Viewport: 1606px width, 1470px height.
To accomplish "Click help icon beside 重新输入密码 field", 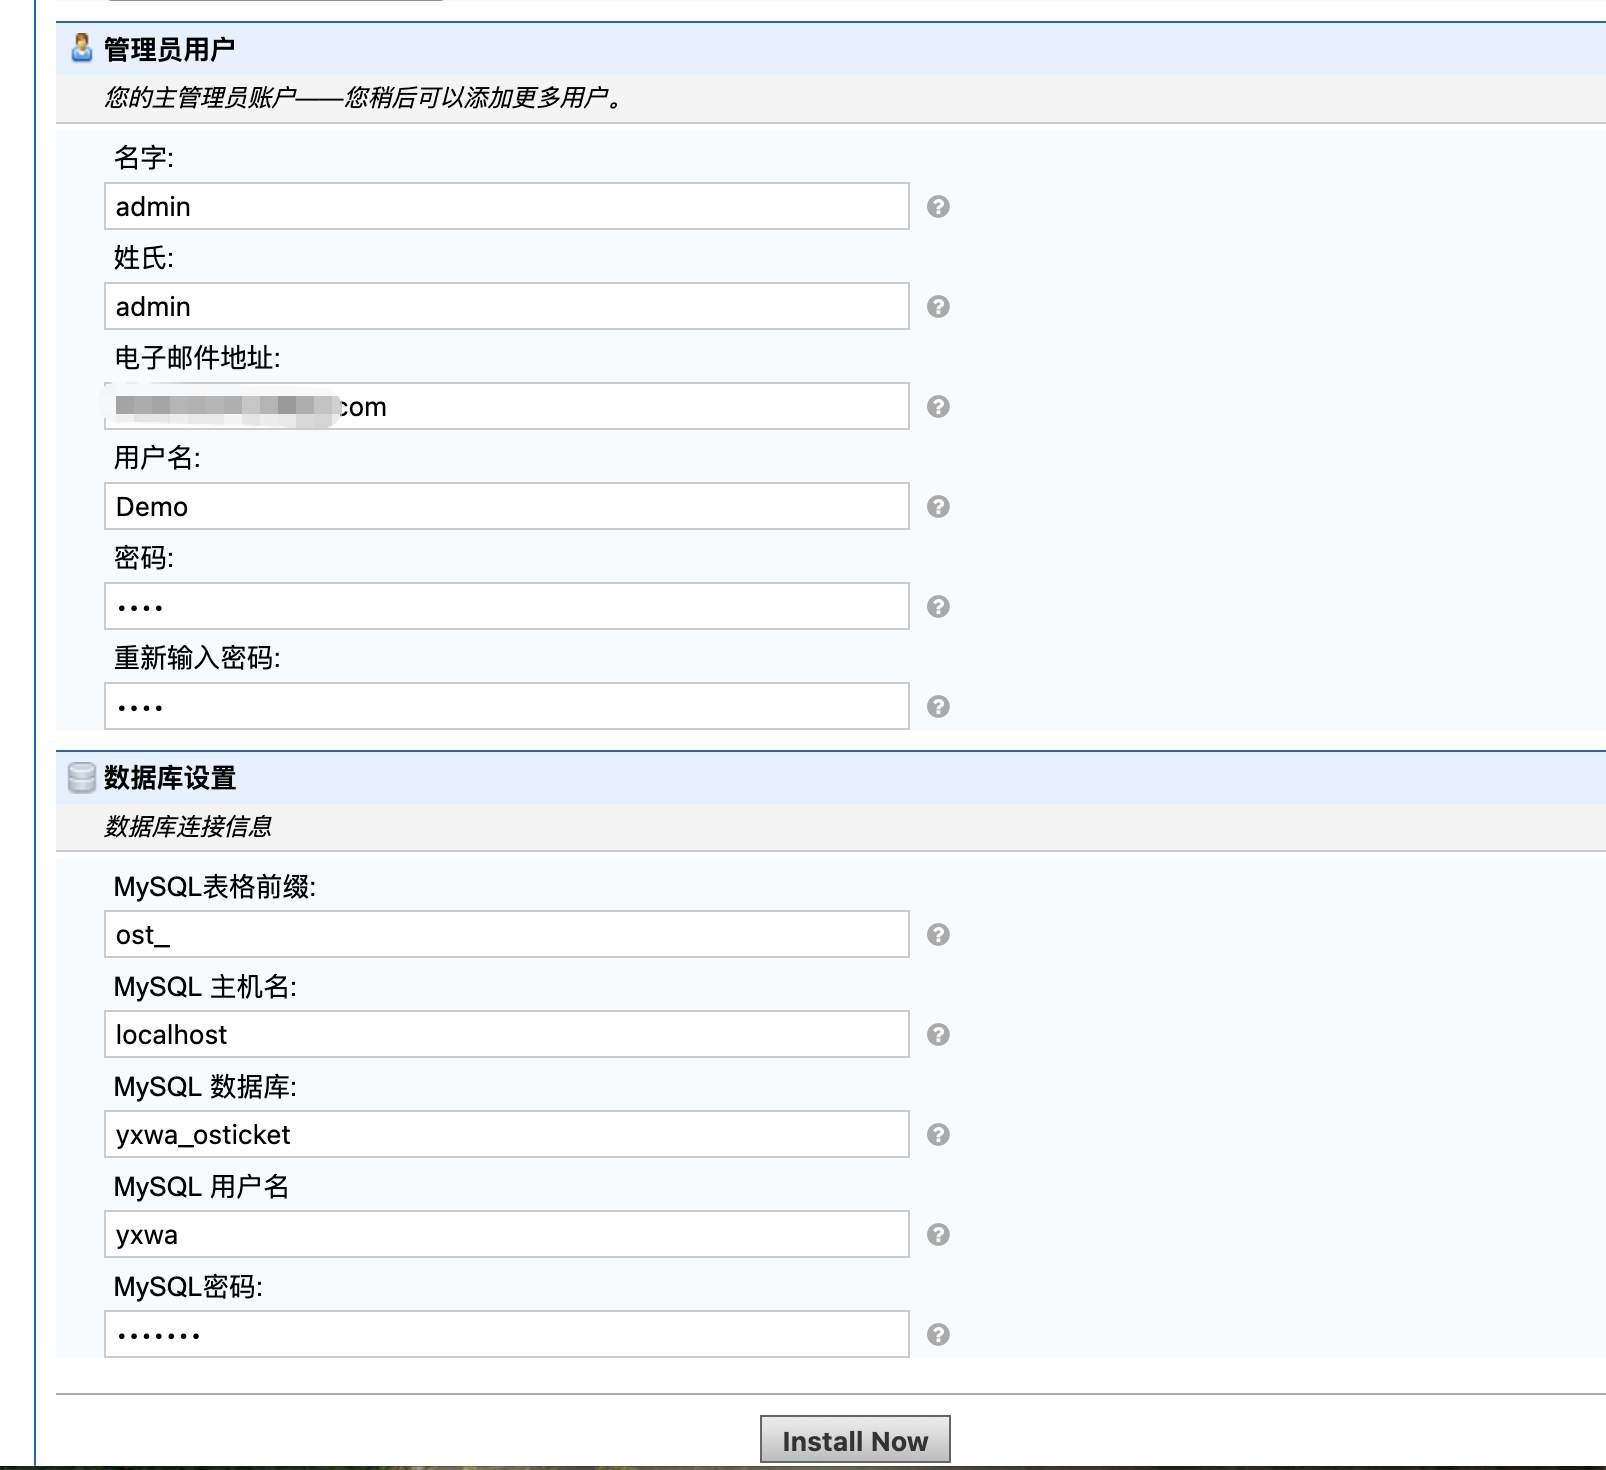I will (x=938, y=707).
